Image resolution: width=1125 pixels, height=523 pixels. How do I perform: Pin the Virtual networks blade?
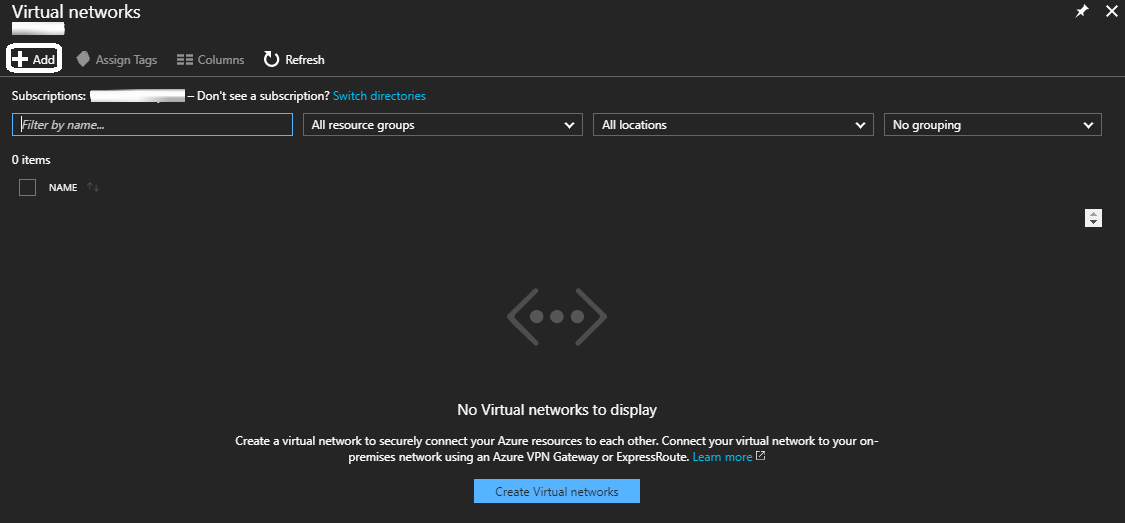(1081, 12)
